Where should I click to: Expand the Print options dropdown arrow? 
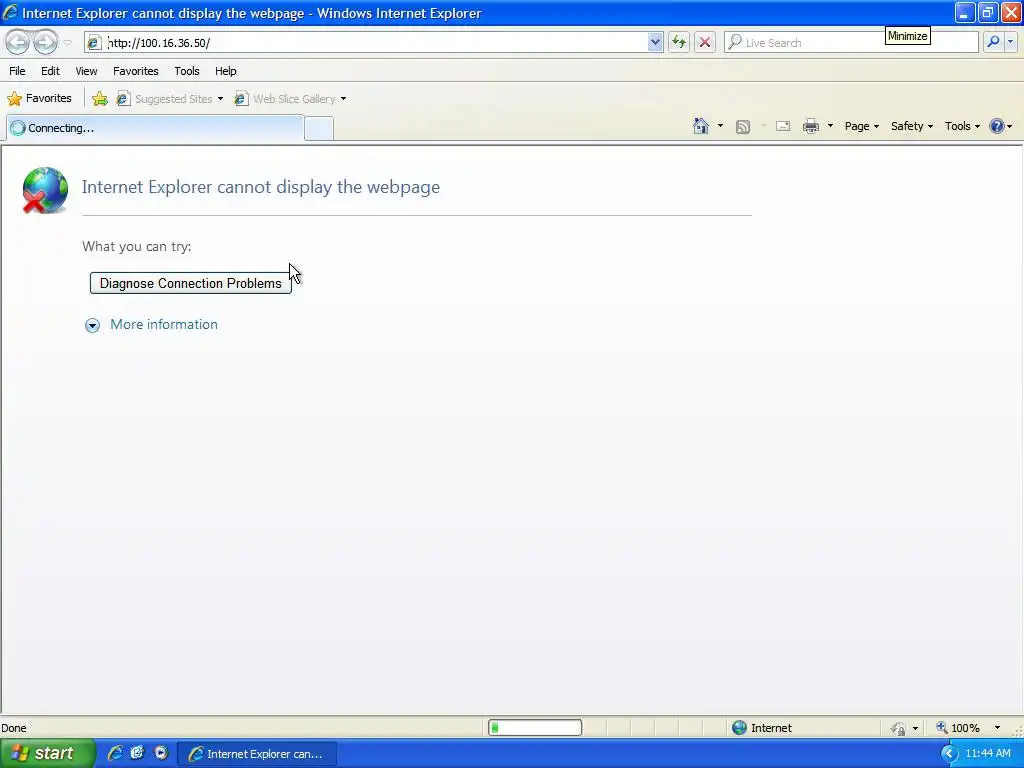point(830,126)
